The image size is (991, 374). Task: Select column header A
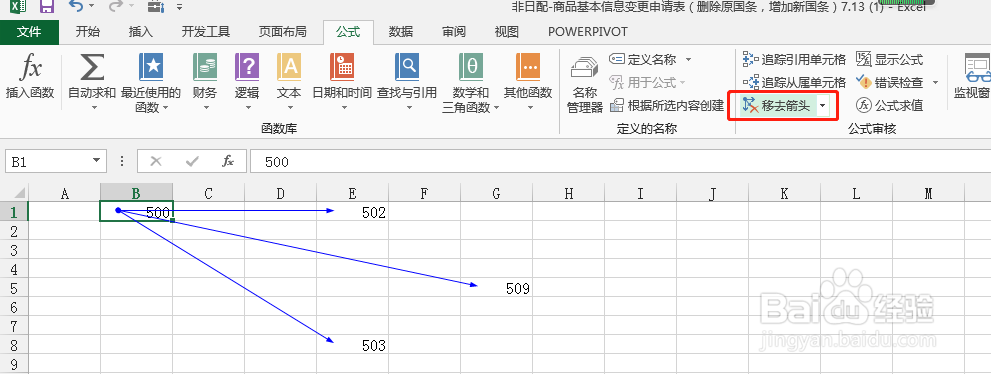point(64,193)
